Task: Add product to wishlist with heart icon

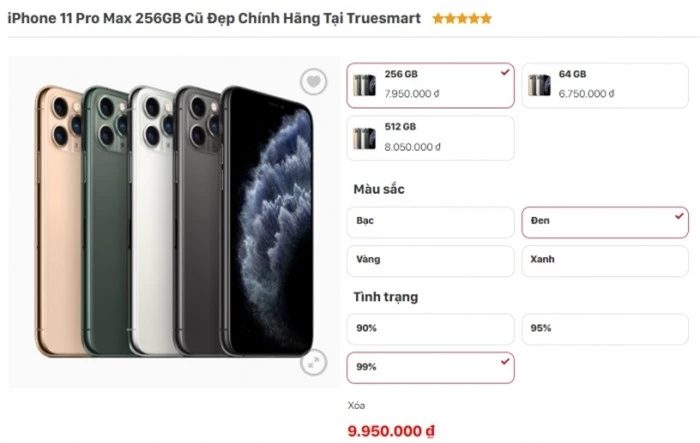Action: pos(313,82)
